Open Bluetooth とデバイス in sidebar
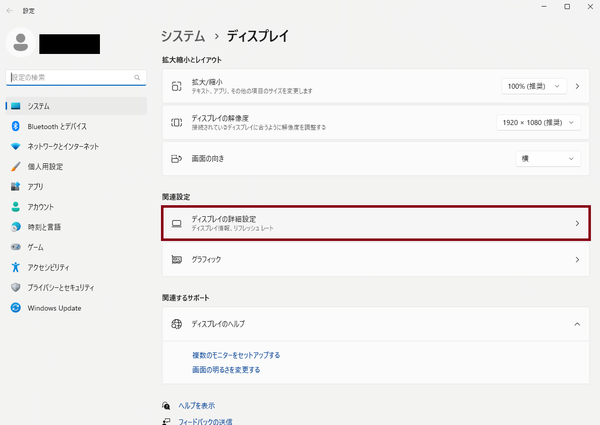The image size is (600, 425). pyautogui.click(x=56, y=126)
